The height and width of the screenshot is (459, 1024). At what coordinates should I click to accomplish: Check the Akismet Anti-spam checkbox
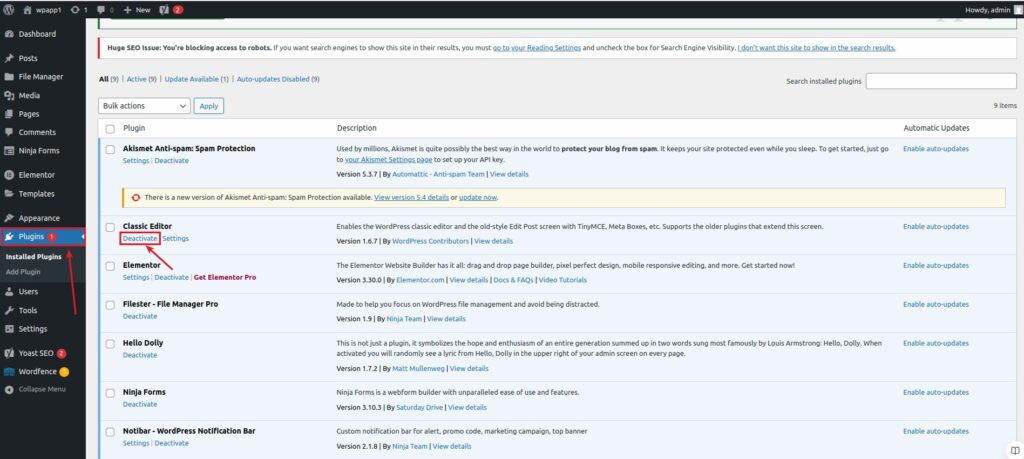click(x=110, y=150)
